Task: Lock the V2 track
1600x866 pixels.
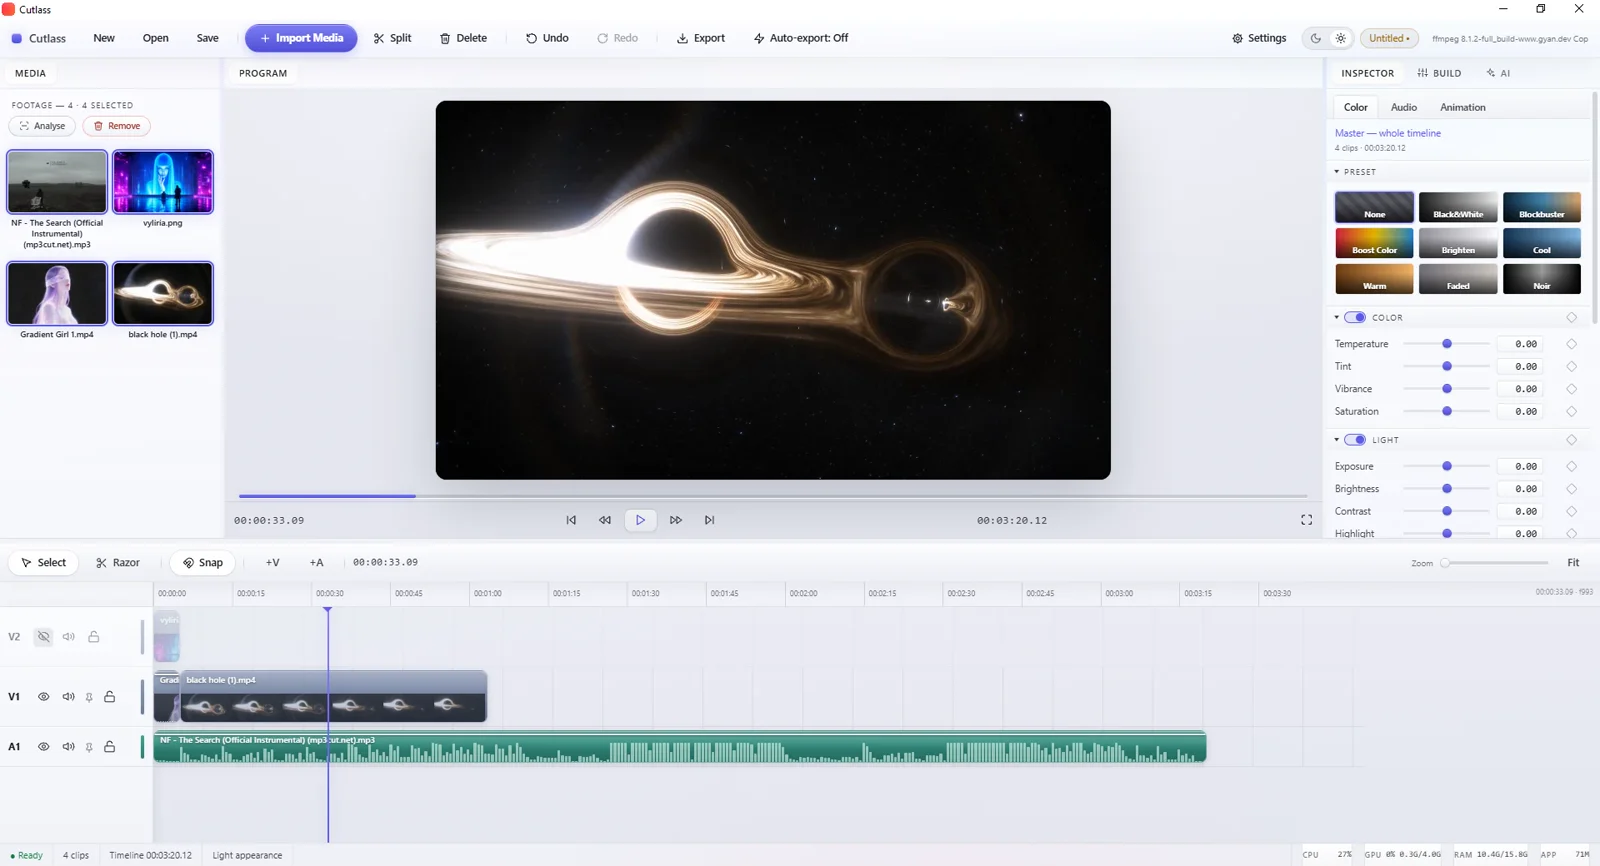Action: (94, 637)
